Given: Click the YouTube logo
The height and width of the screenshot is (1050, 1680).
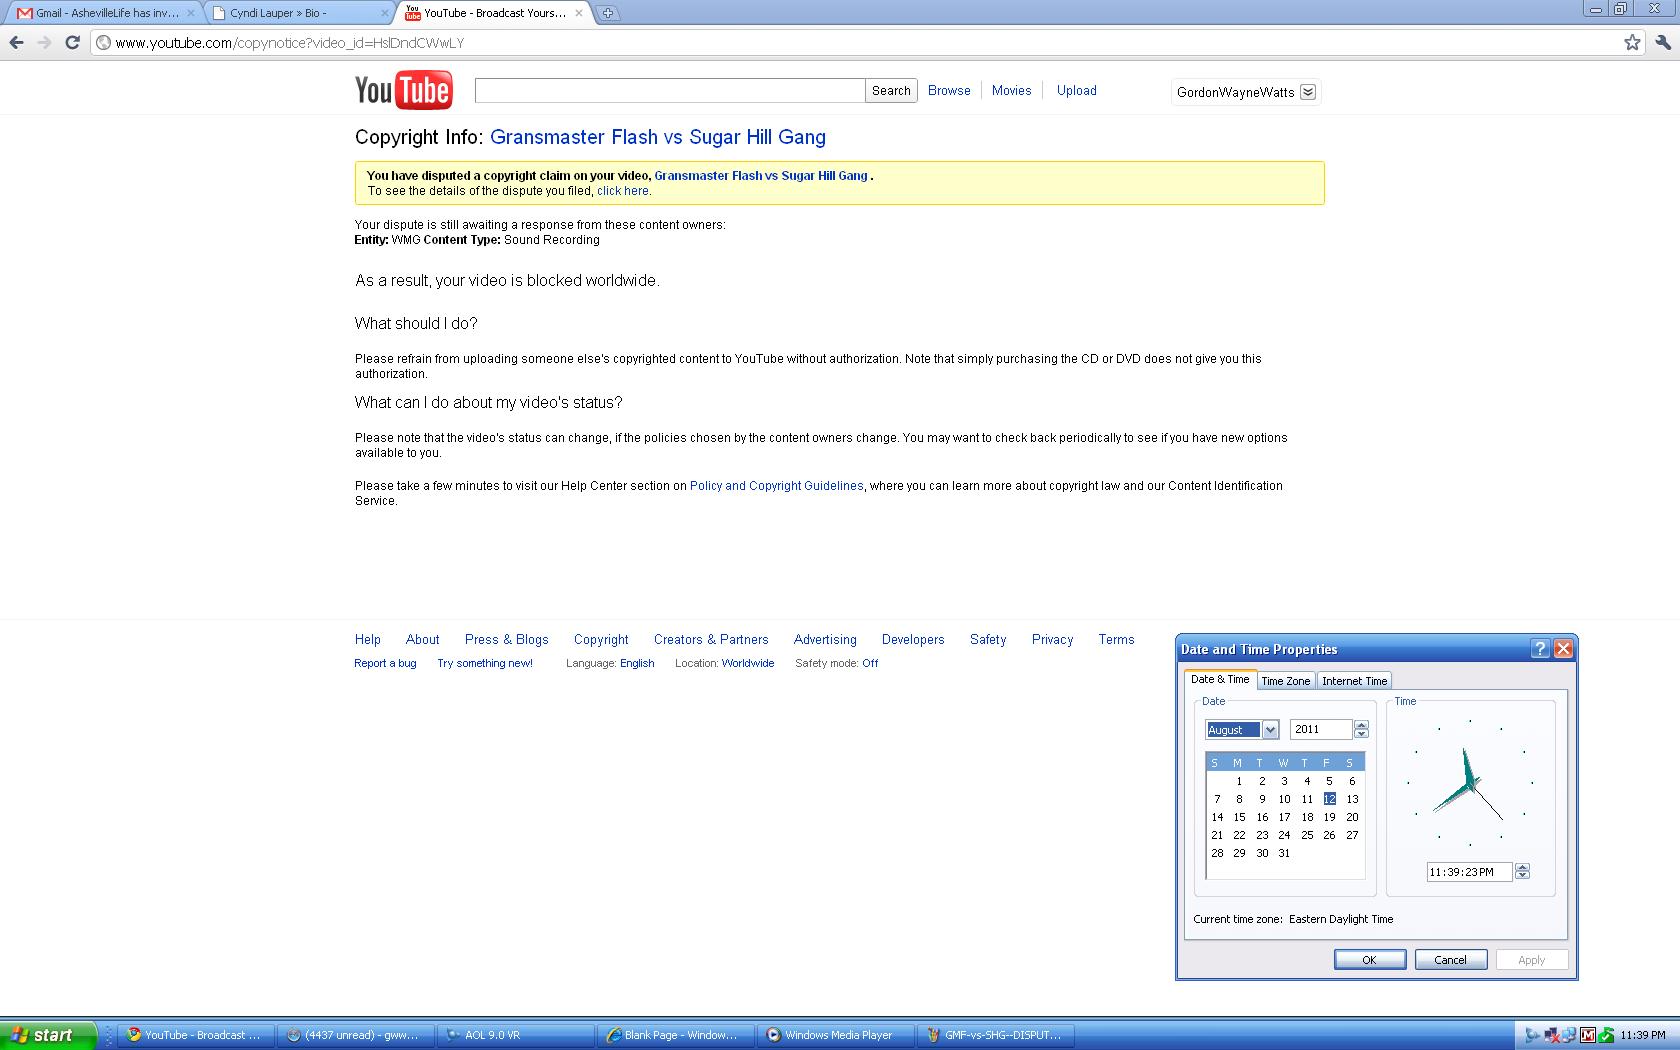Looking at the screenshot, I should [x=403, y=90].
